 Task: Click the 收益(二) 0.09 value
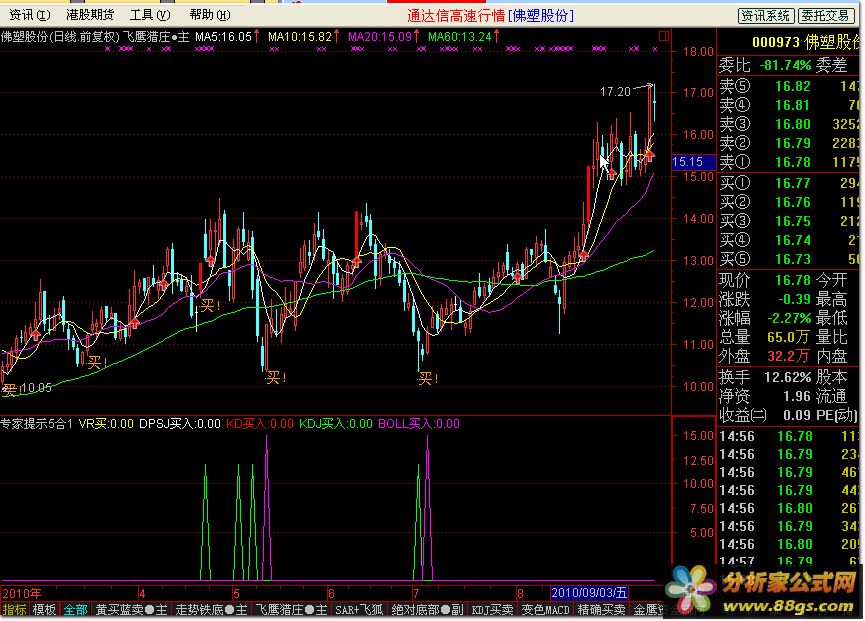[x=797, y=415]
